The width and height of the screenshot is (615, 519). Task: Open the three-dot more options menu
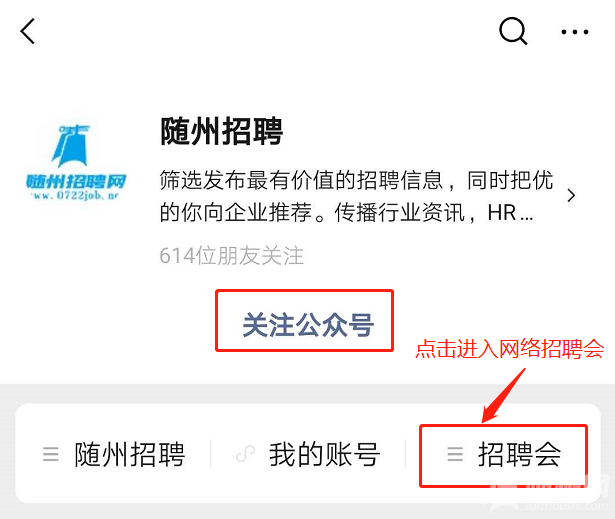click(575, 32)
